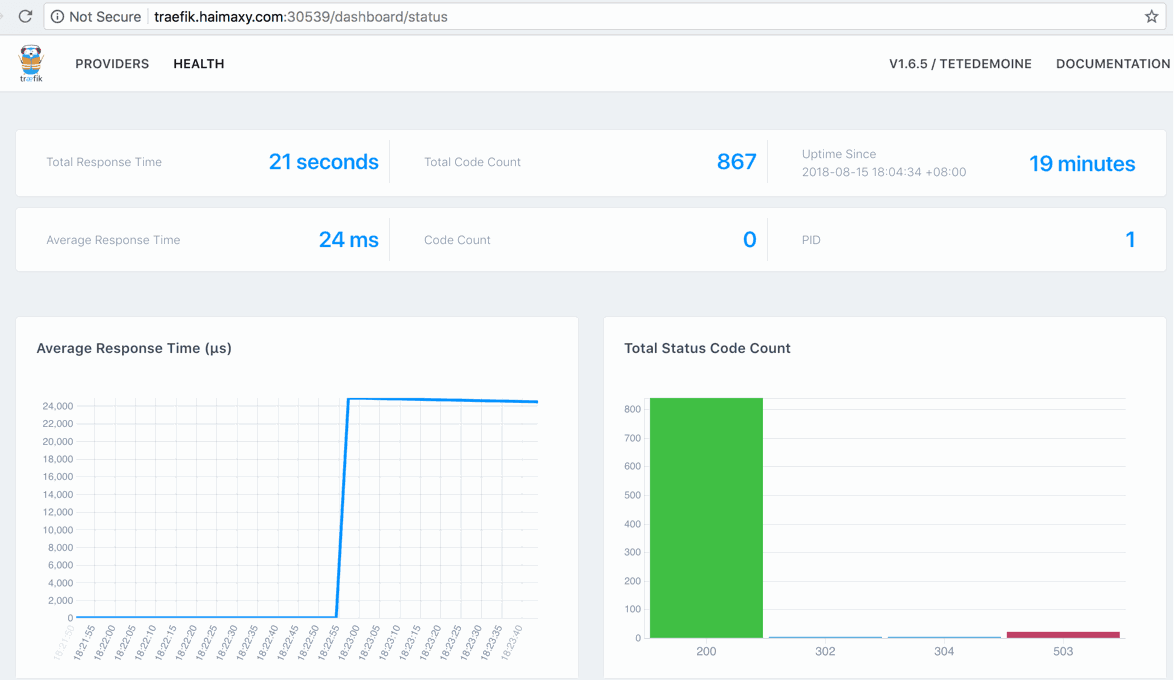
Task: Click the Average Response Time chart title
Action: (134, 348)
